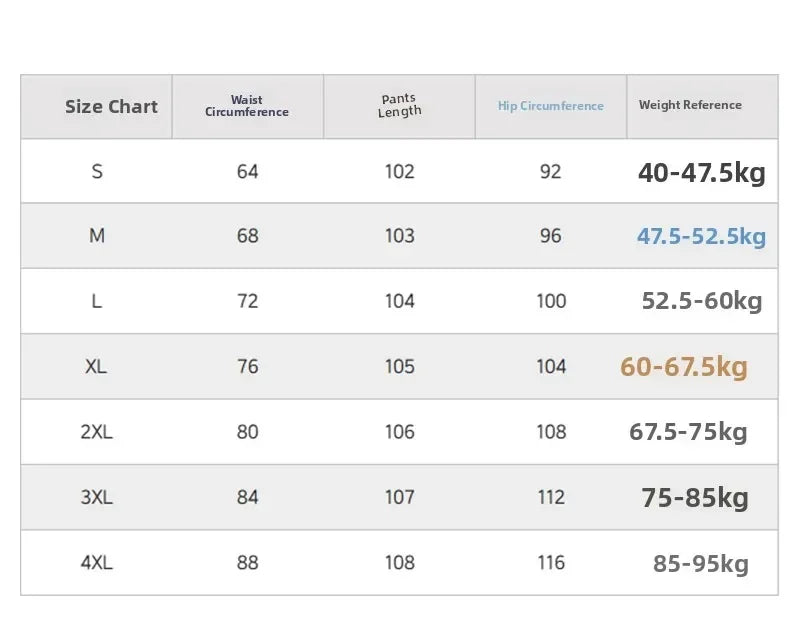Pick the 4XL size label
Screen dimensions: 800x636
pos(96,563)
